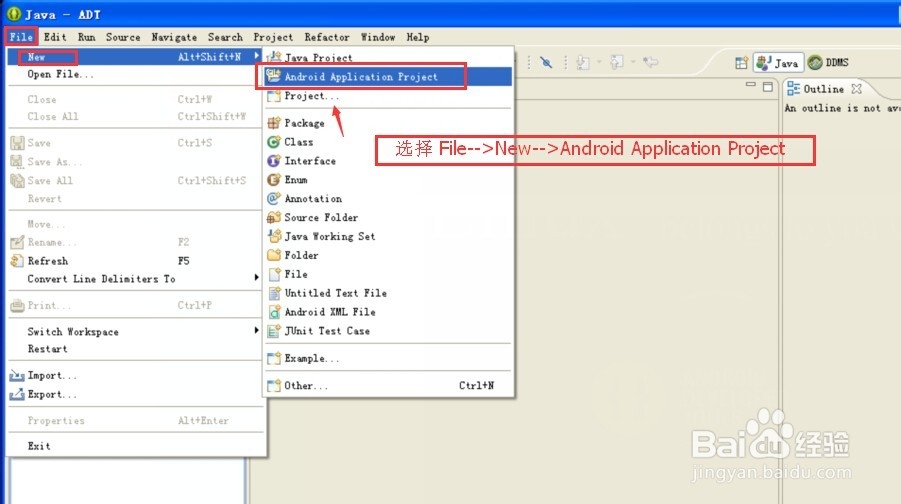Click the Package icon
Image resolution: width=901 pixels, height=504 pixels.
tap(274, 122)
